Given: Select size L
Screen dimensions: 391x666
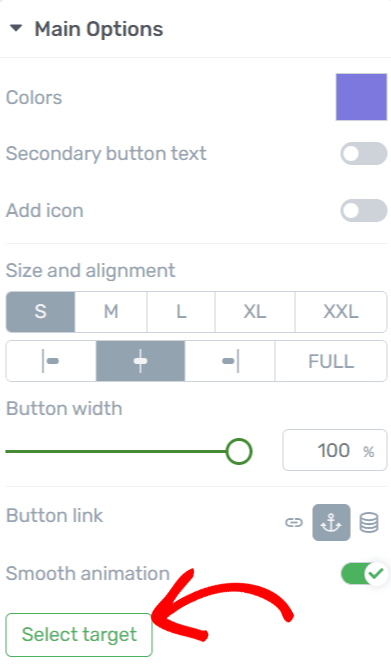Looking at the screenshot, I should pyautogui.click(x=181, y=312).
